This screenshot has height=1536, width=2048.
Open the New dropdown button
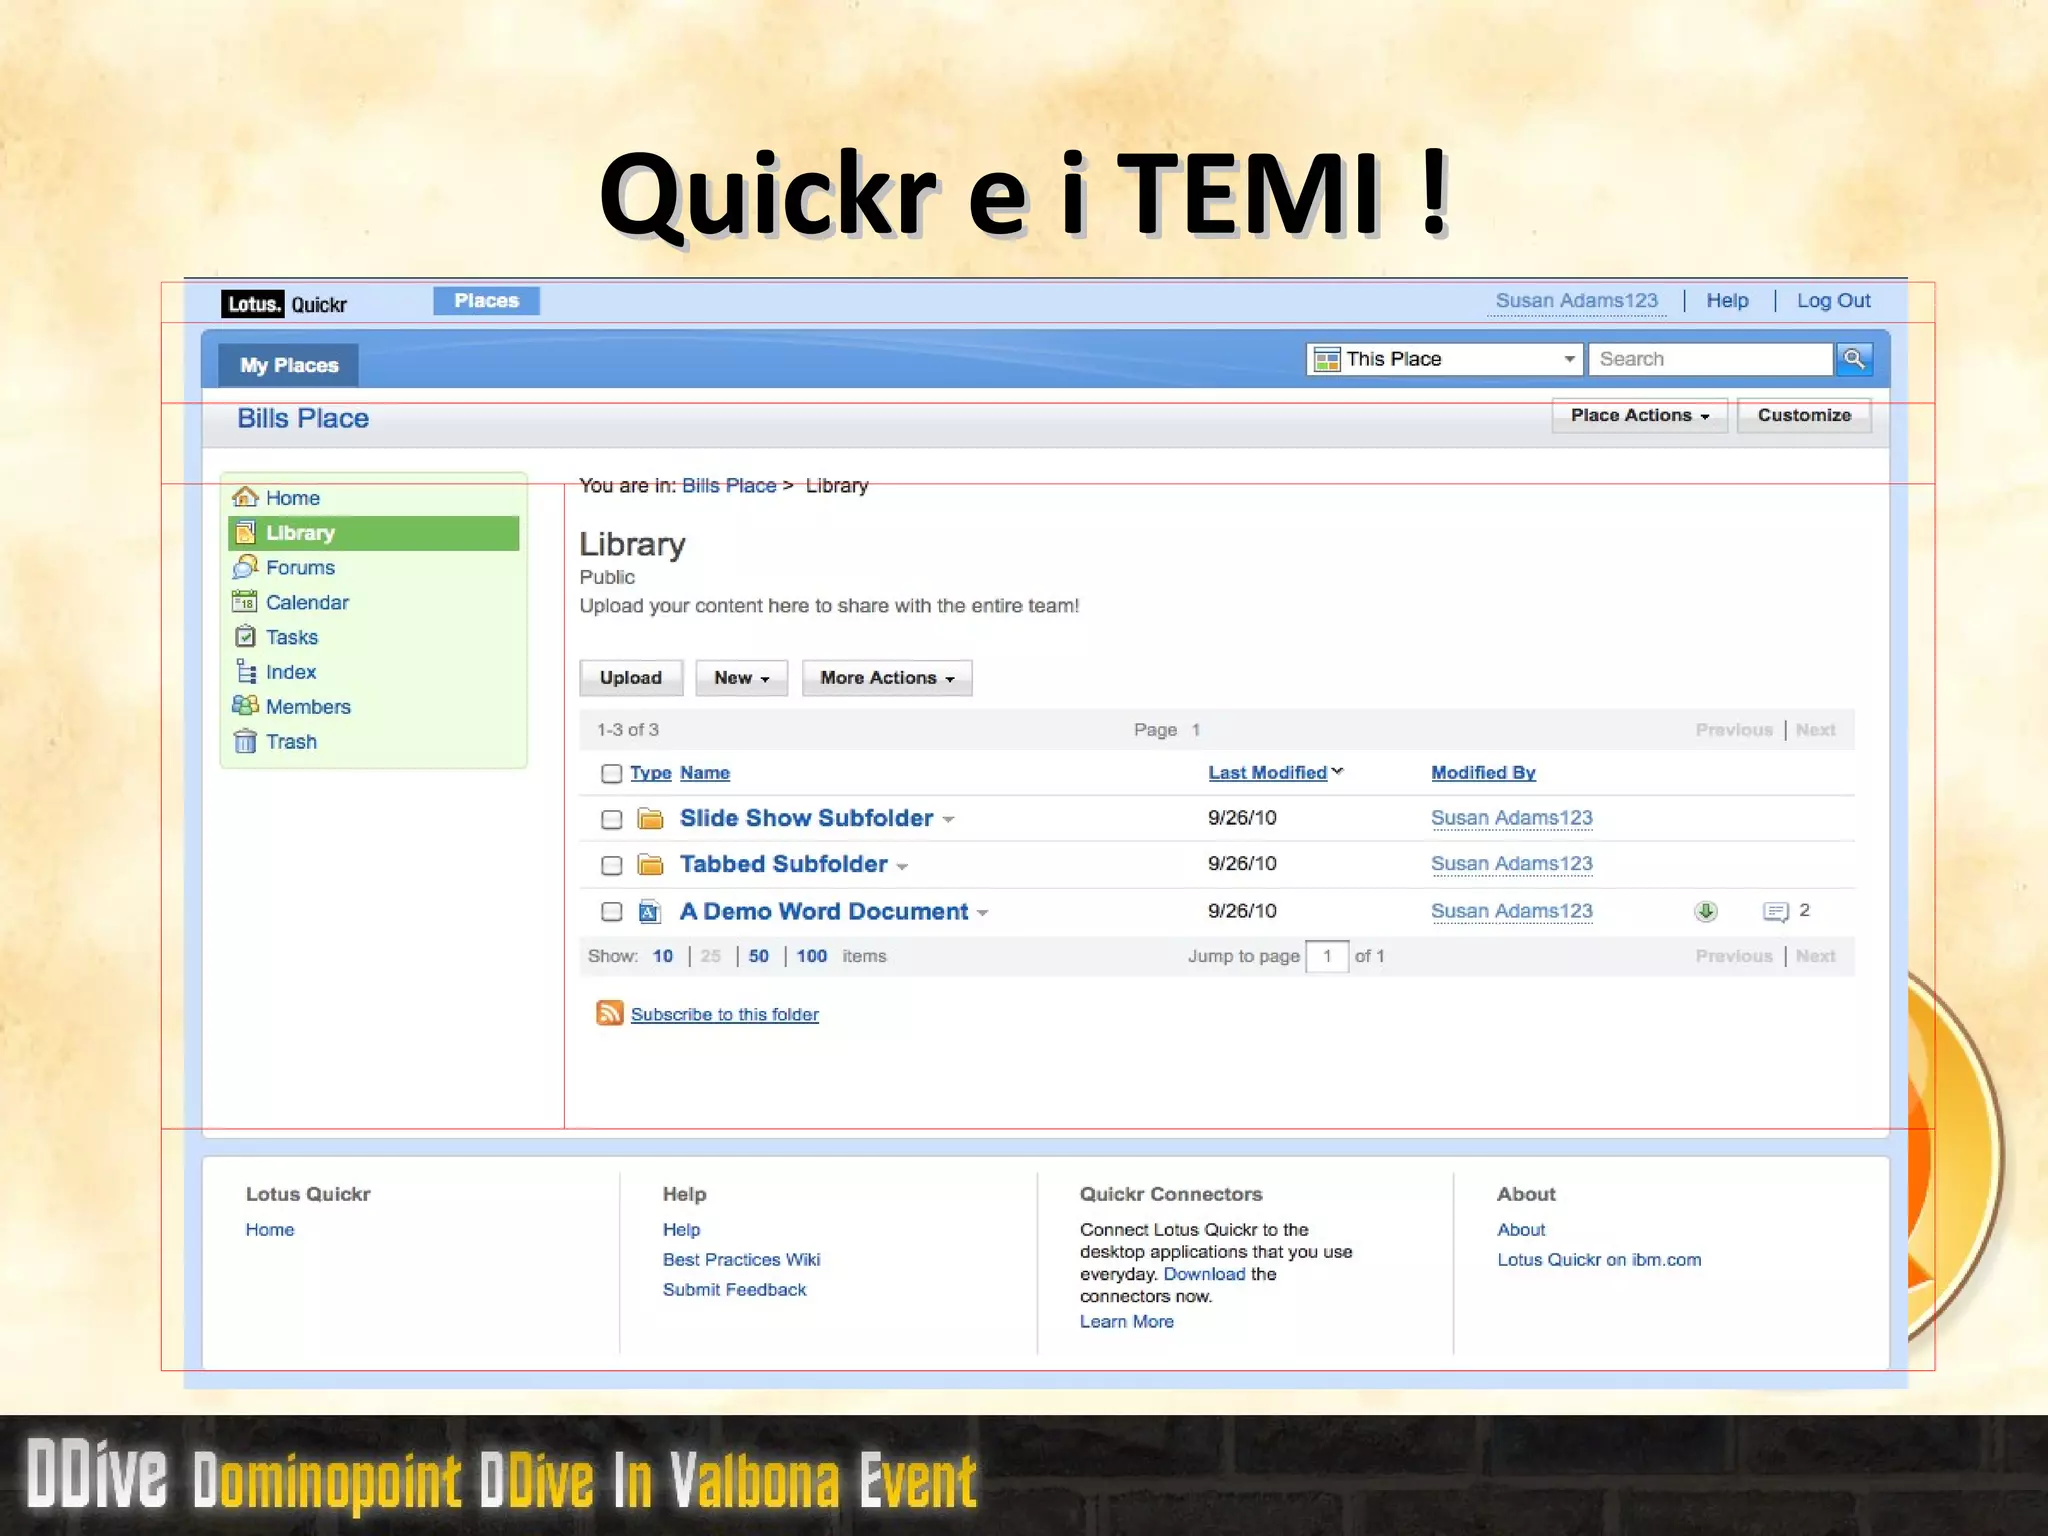click(x=741, y=678)
